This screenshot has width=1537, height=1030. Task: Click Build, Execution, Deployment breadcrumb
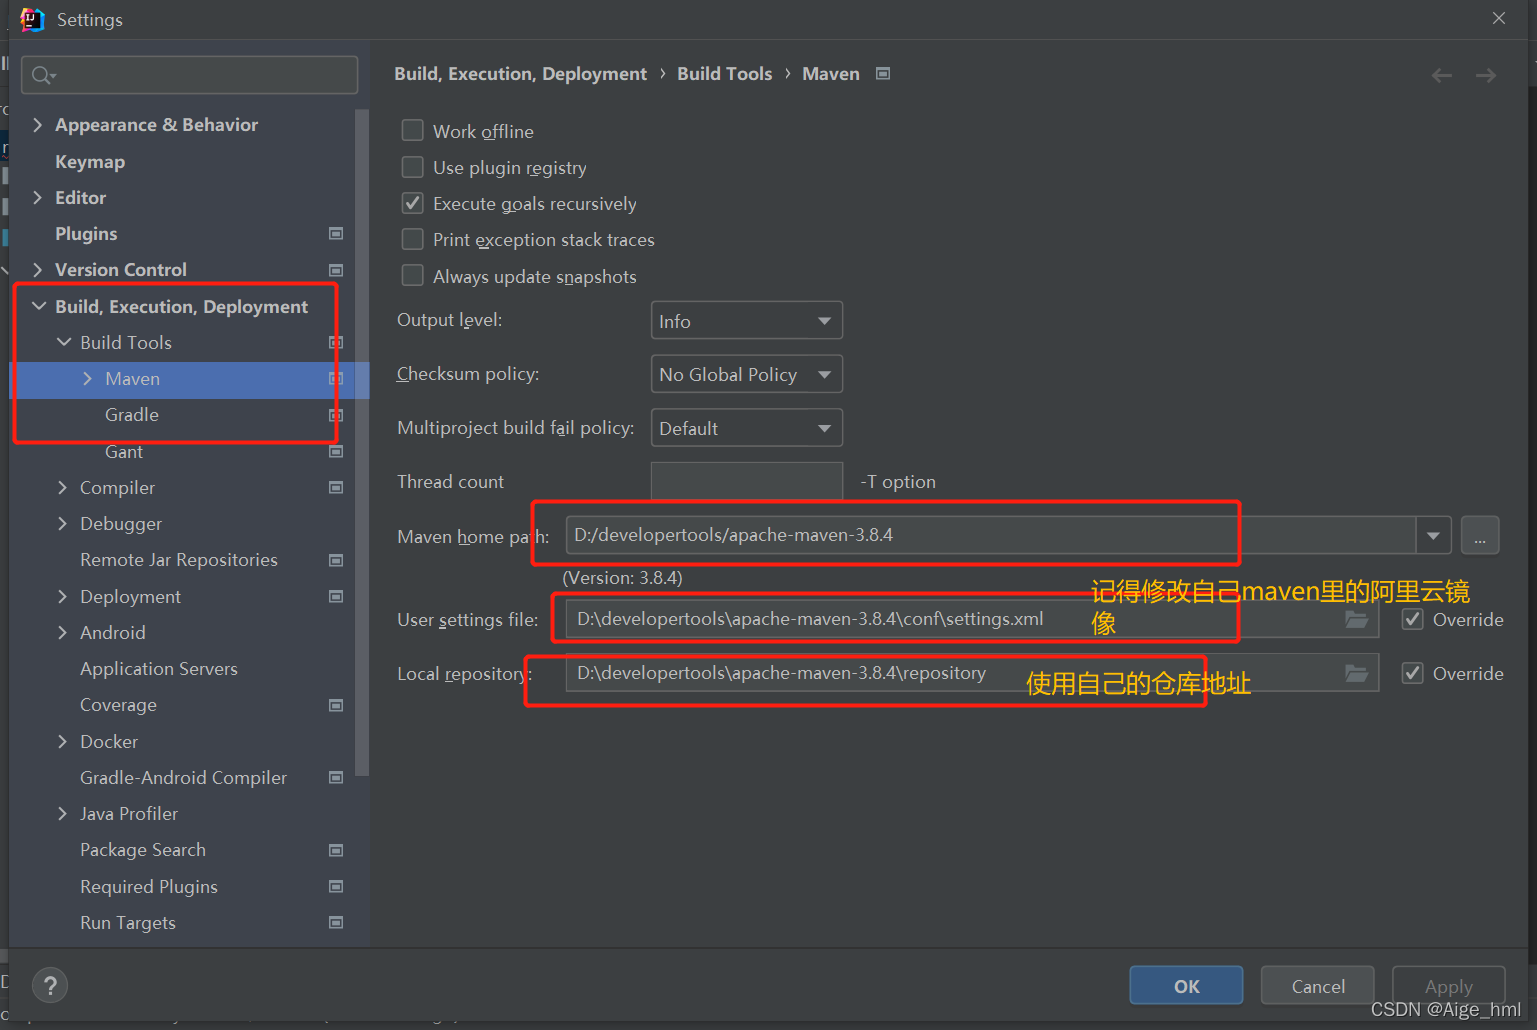pos(520,74)
